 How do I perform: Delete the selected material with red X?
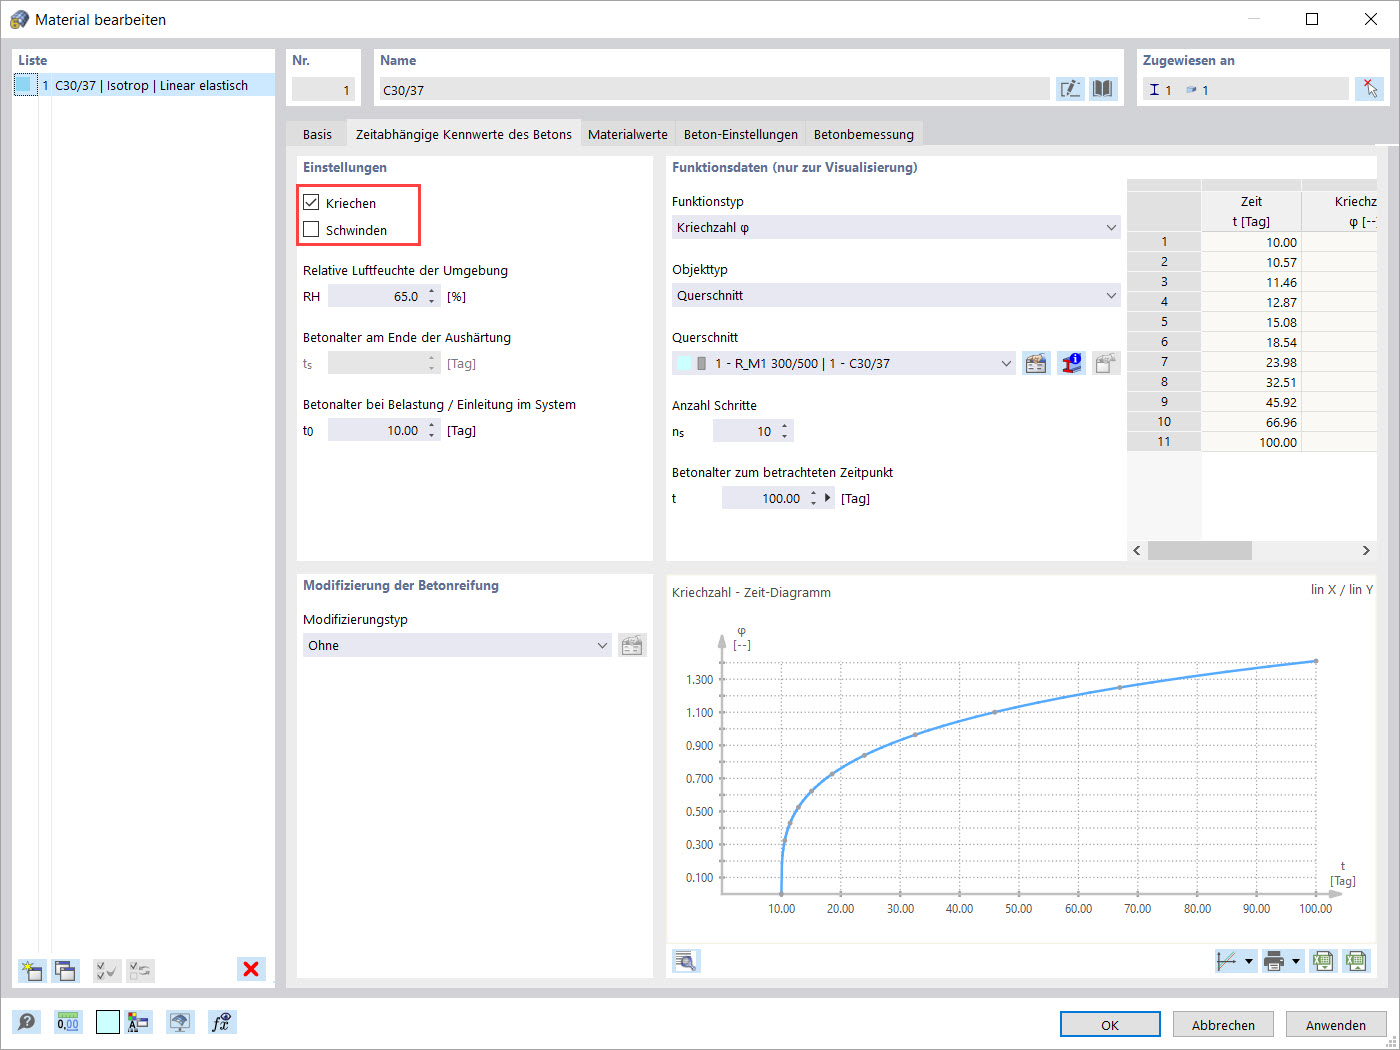251,969
